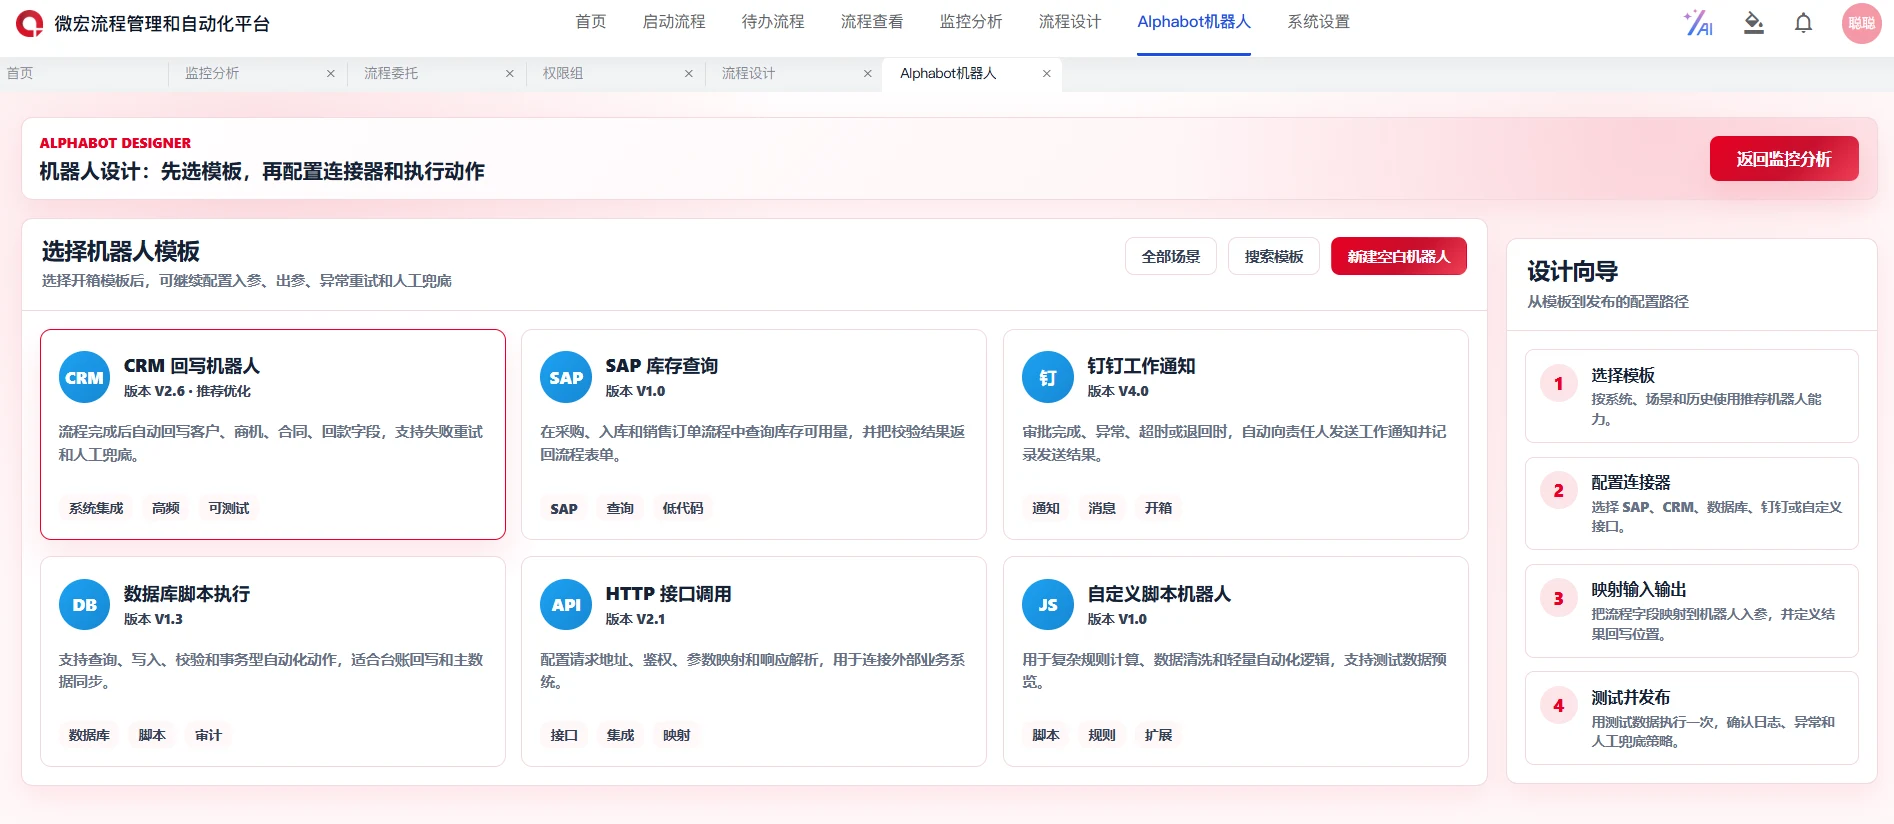Click the JS template round icon
Image resolution: width=1894 pixels, height=824 pixels.
[x=1048, y=604]
